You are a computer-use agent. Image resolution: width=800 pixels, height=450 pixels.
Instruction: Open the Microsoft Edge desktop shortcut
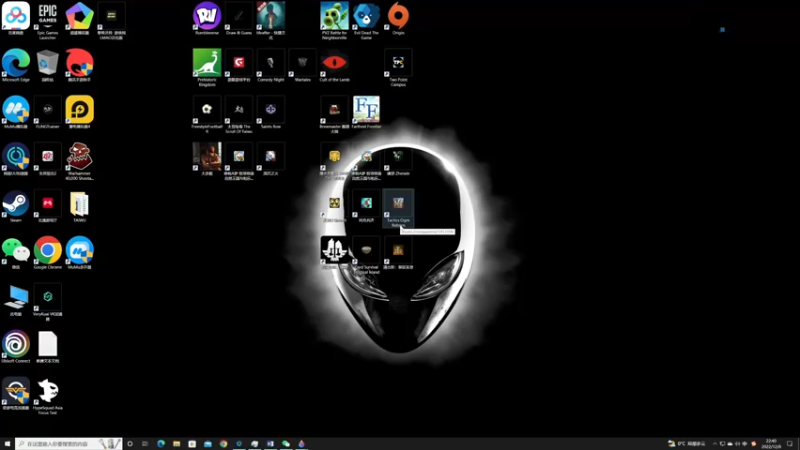pos(16,65)
